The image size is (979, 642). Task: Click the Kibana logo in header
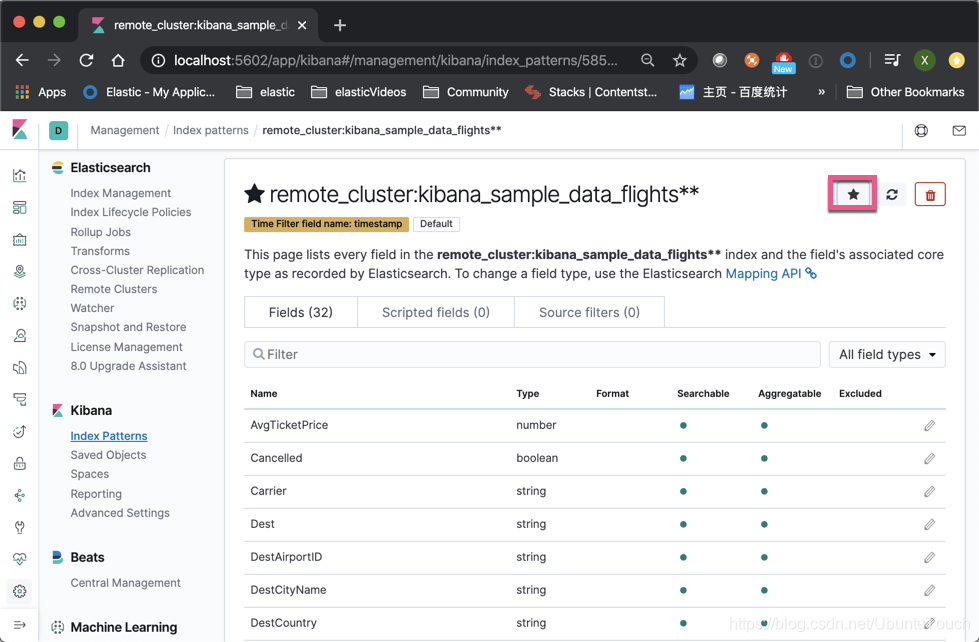coord(19,130)
